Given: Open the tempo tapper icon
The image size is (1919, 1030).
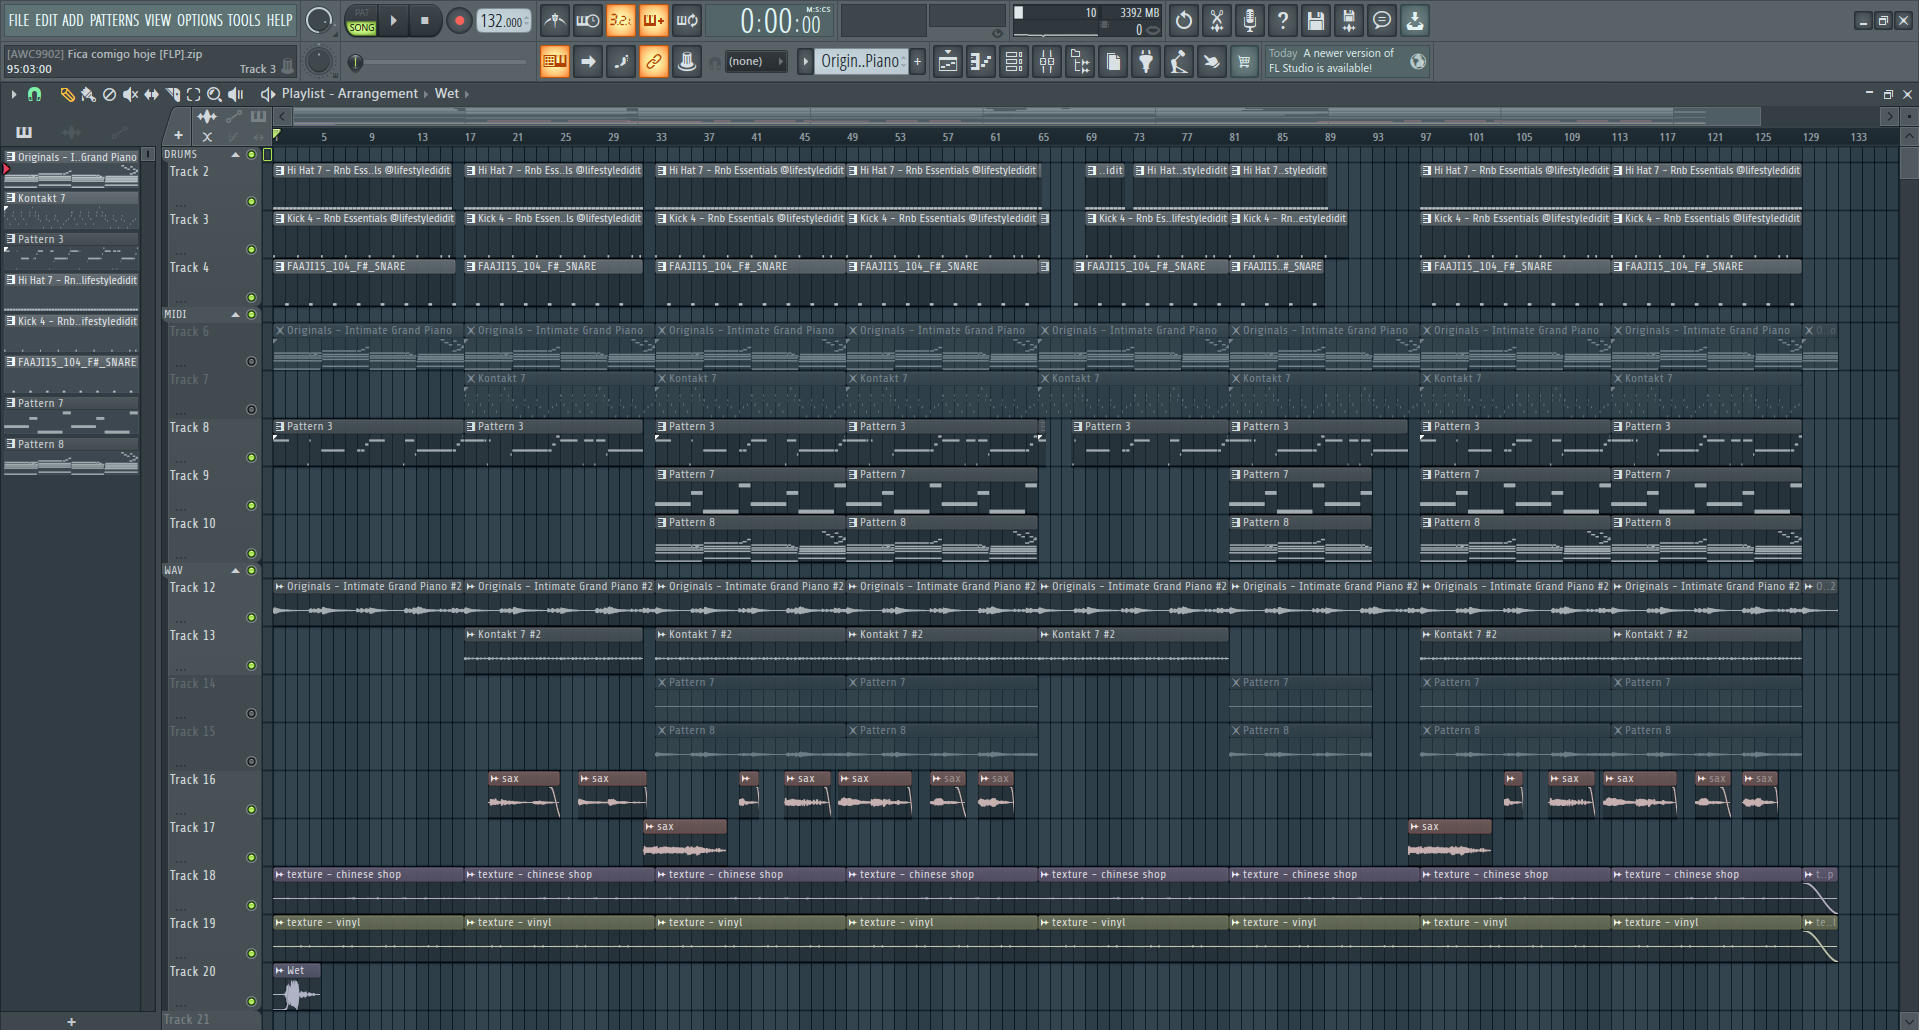Looking at the screenshot, I should tap(1179, 62).
